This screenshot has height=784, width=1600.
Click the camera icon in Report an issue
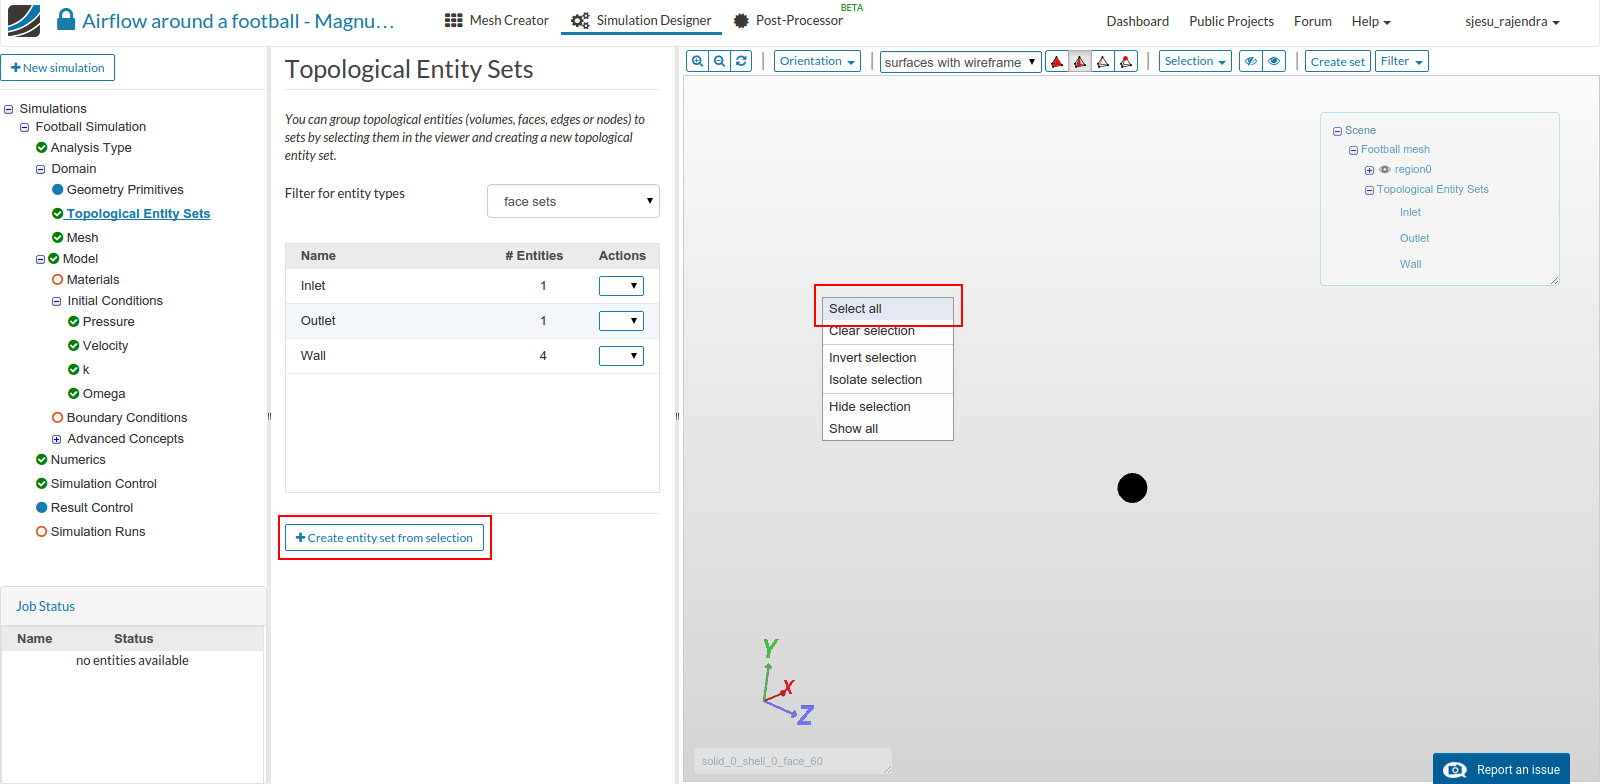(x=1457, y=770)
